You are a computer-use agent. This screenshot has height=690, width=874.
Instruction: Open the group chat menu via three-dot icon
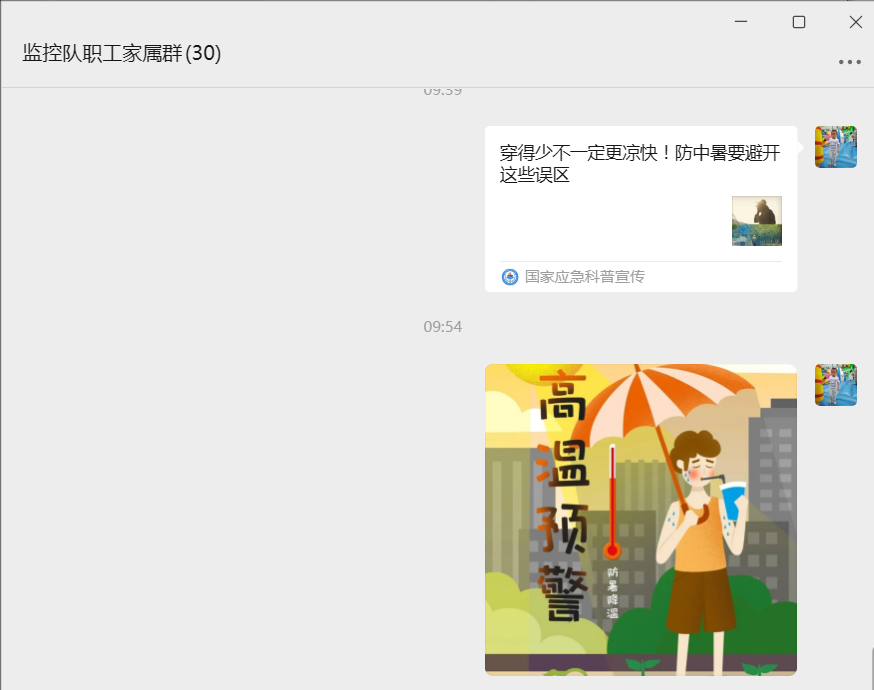(849, 62)
